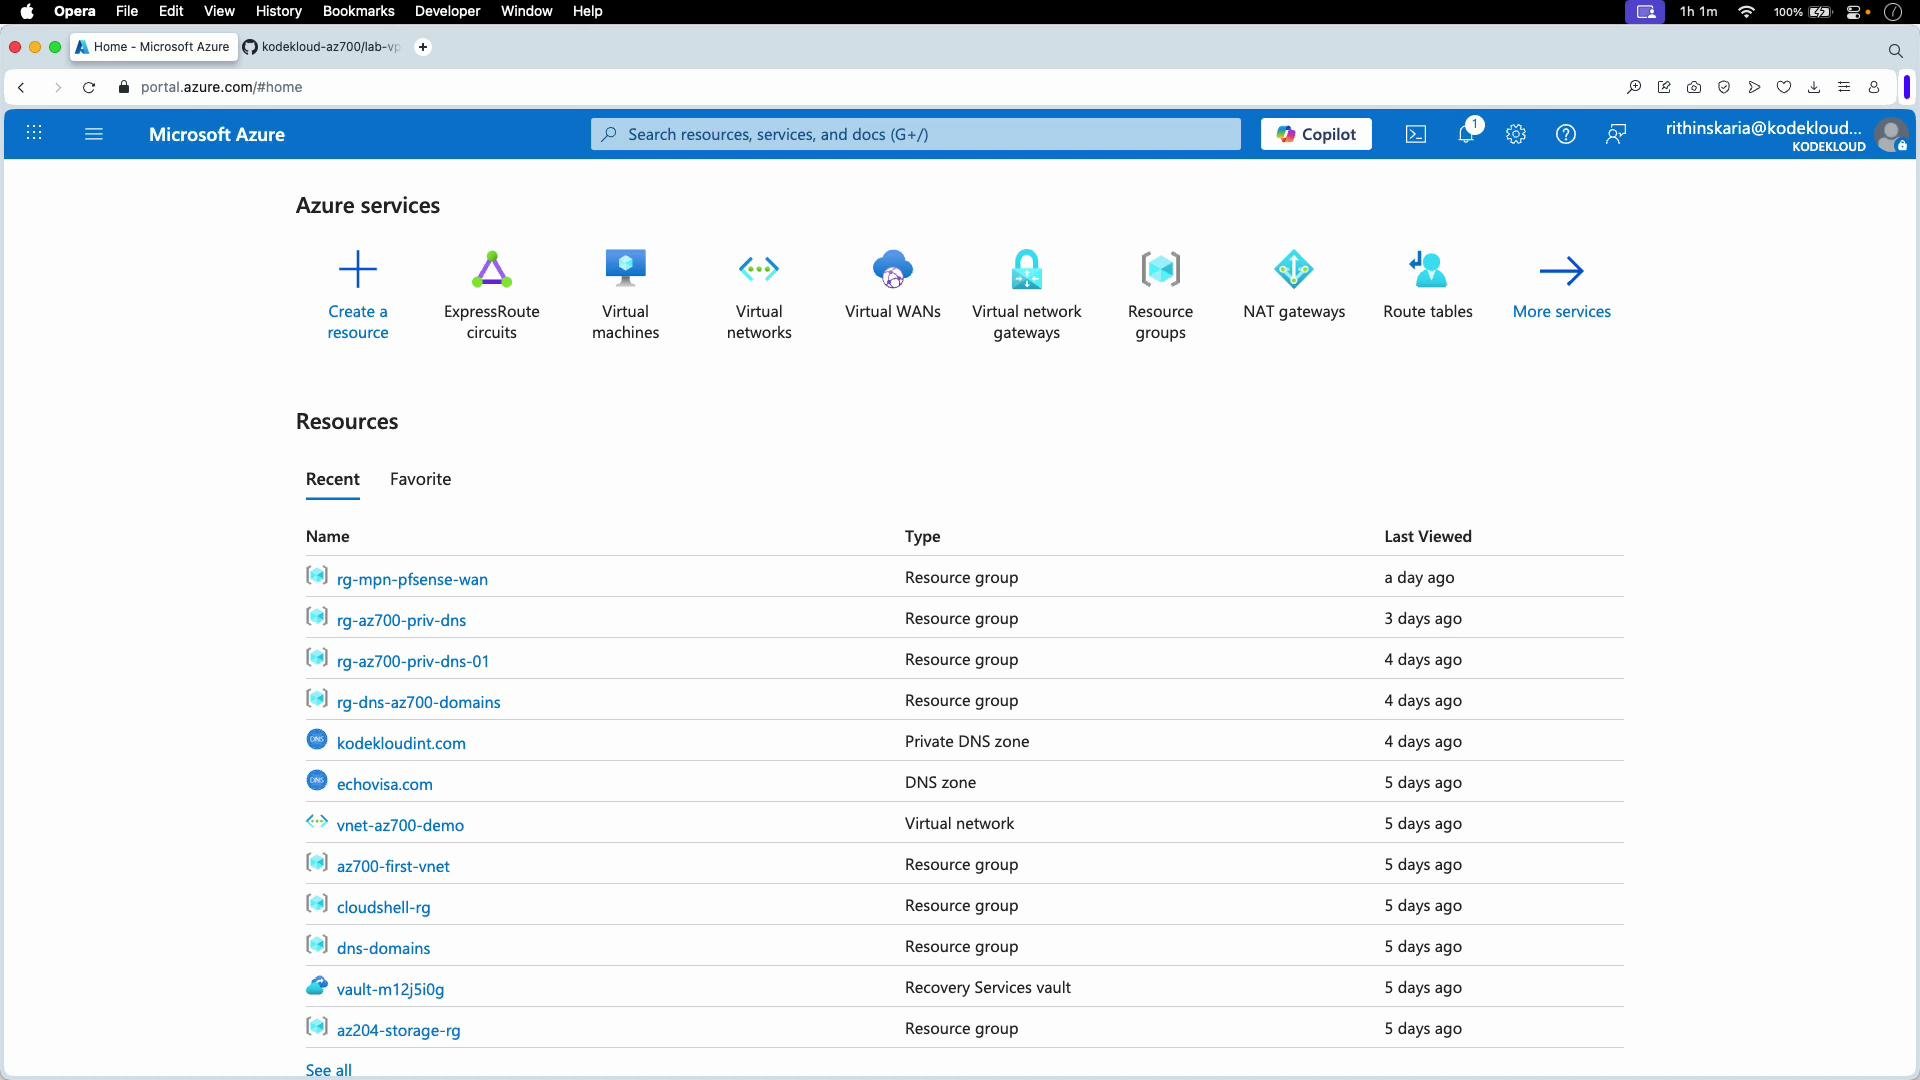Image resolution: width=1920 pixels, height=1080 pixels.
Task: Open the Help question mark icon
Action: coord(1566,134)
